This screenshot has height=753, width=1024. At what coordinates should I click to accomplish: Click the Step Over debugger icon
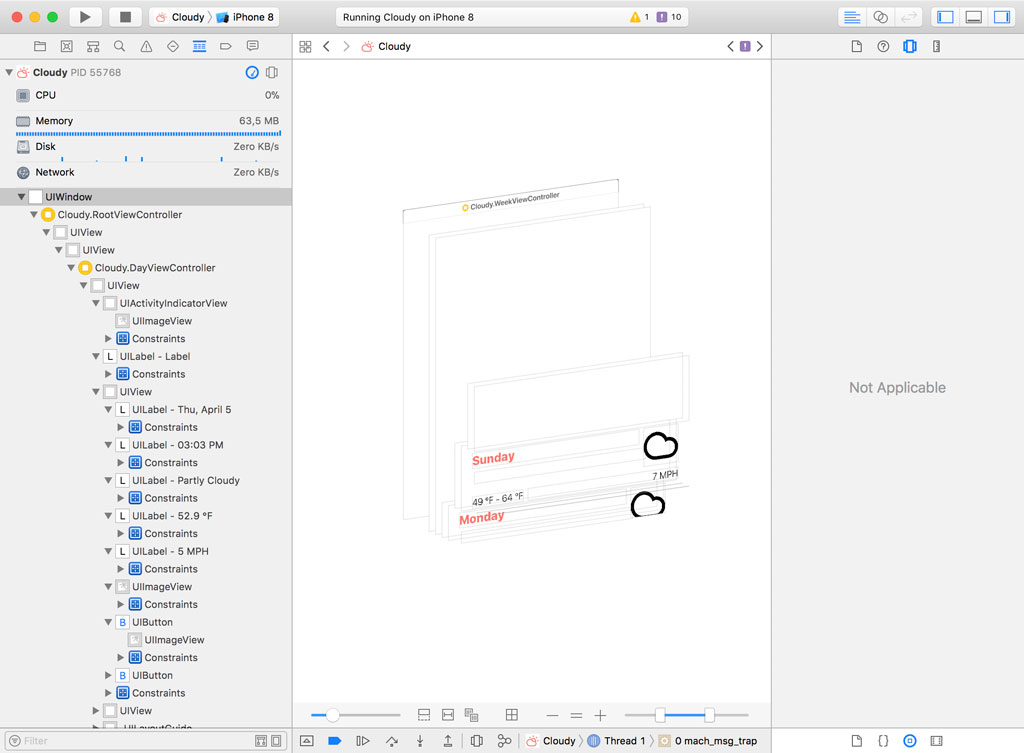pyautogui.click(x=393, y=741)
